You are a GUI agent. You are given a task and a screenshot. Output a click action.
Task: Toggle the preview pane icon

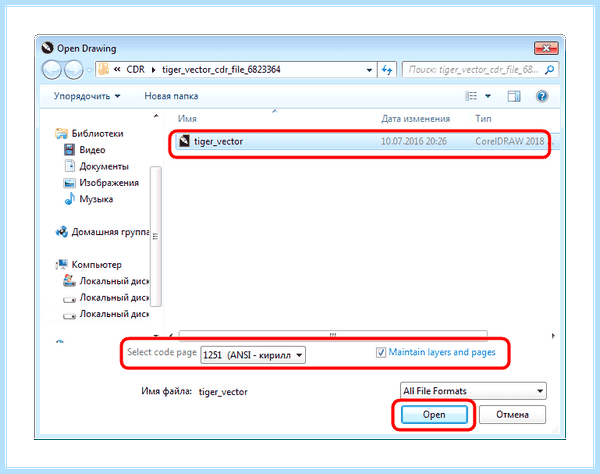coord(514,96)
